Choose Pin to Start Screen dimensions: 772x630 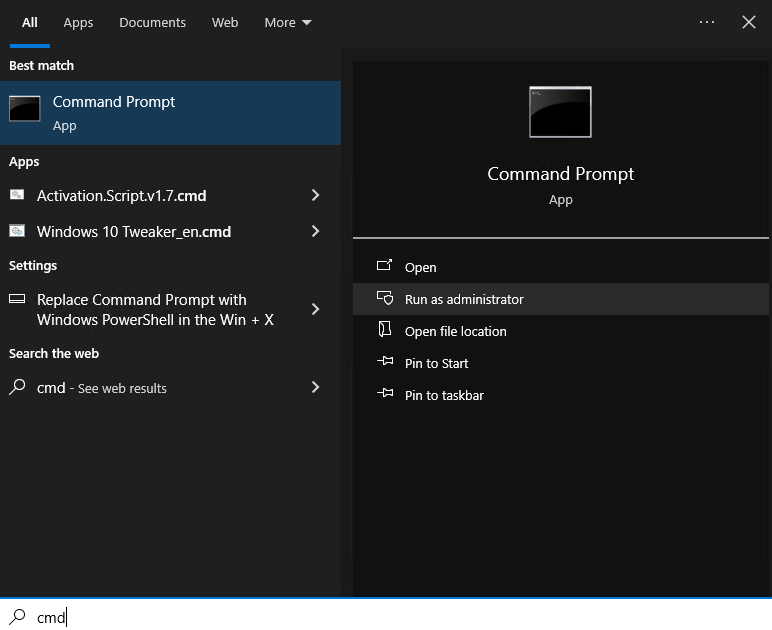pyautogui.click(x=561, y=363)
